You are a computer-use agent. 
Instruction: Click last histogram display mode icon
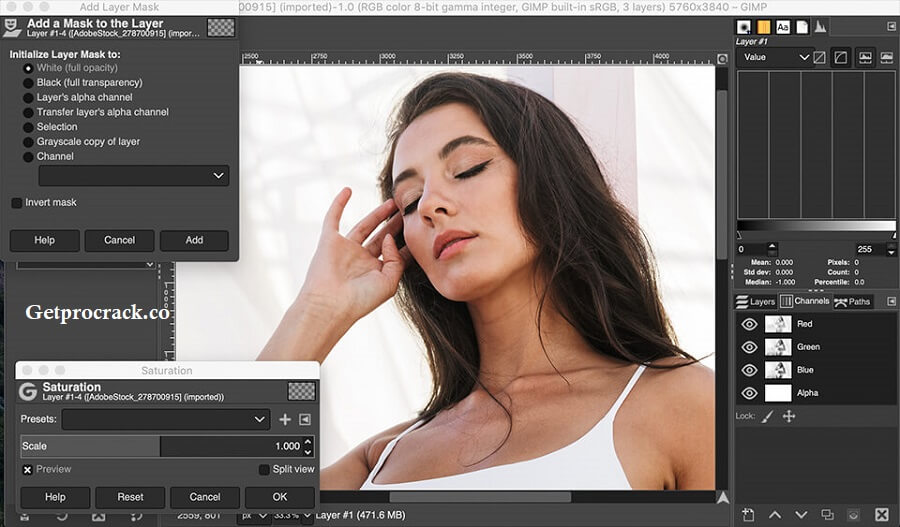[x=887, y=57]
